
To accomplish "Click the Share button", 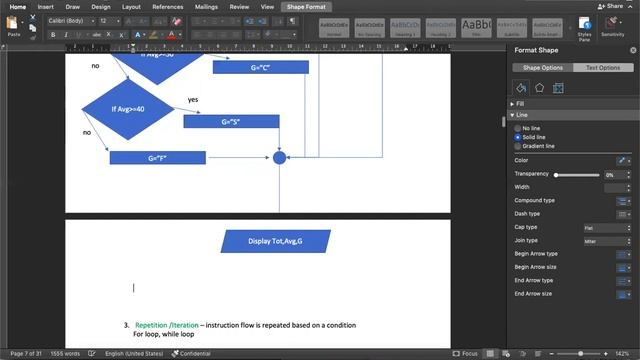I will point(611,6).
